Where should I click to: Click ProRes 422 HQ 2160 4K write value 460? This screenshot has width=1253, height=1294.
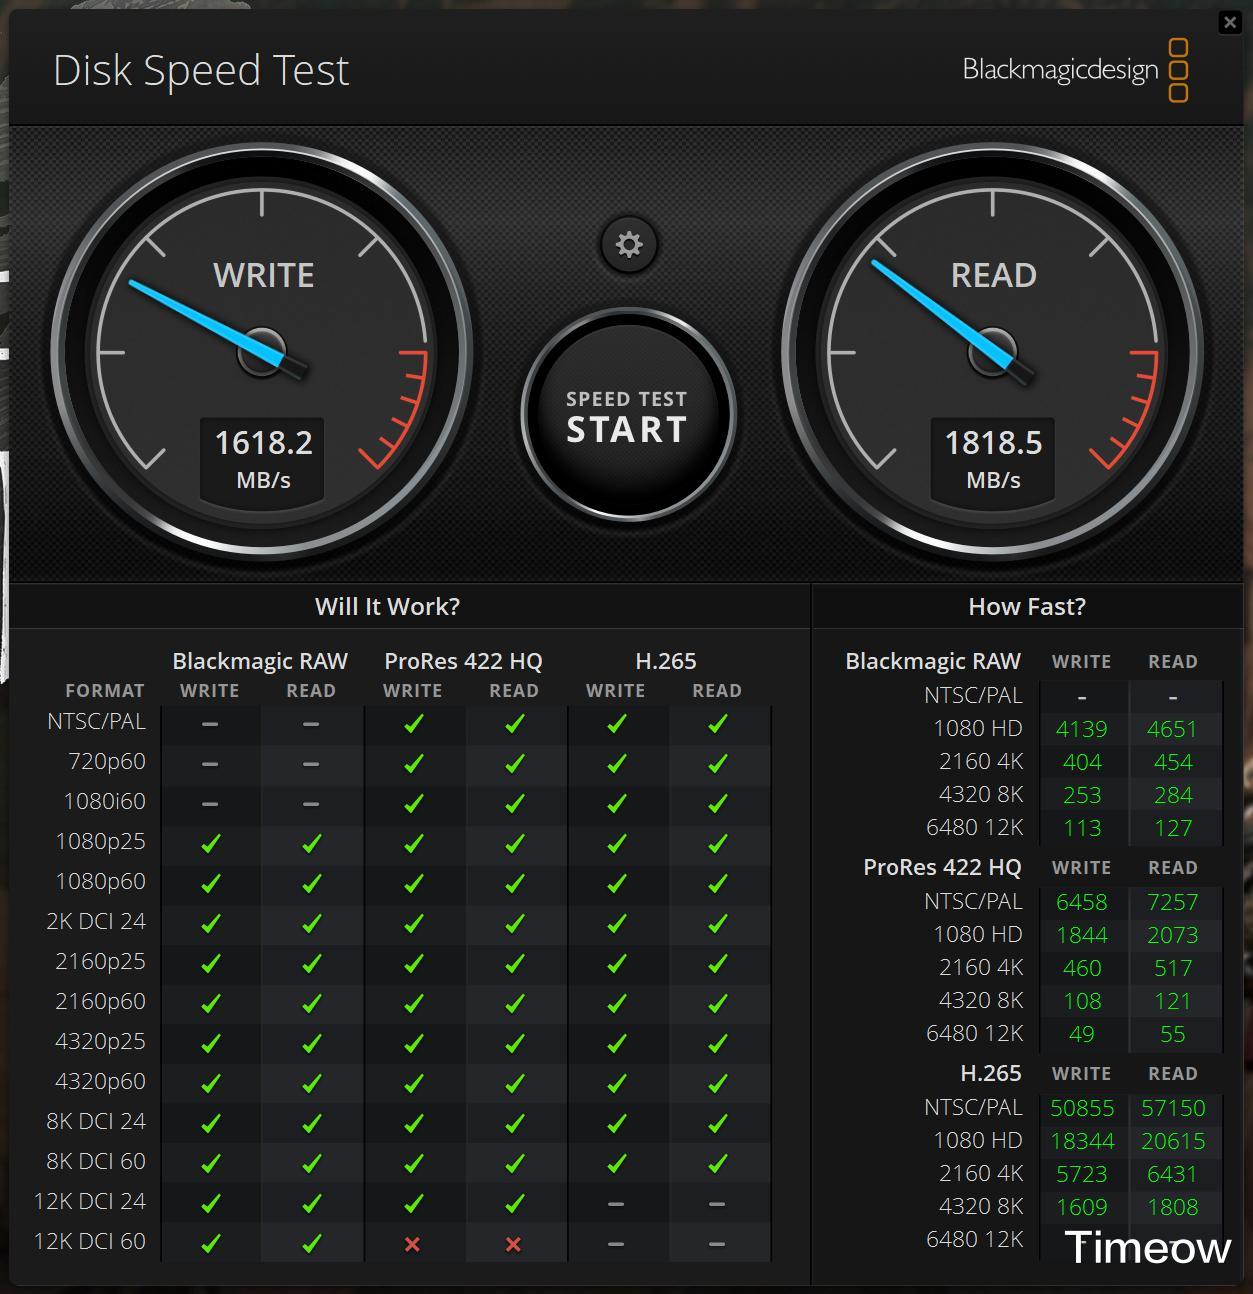(1082, 968)
